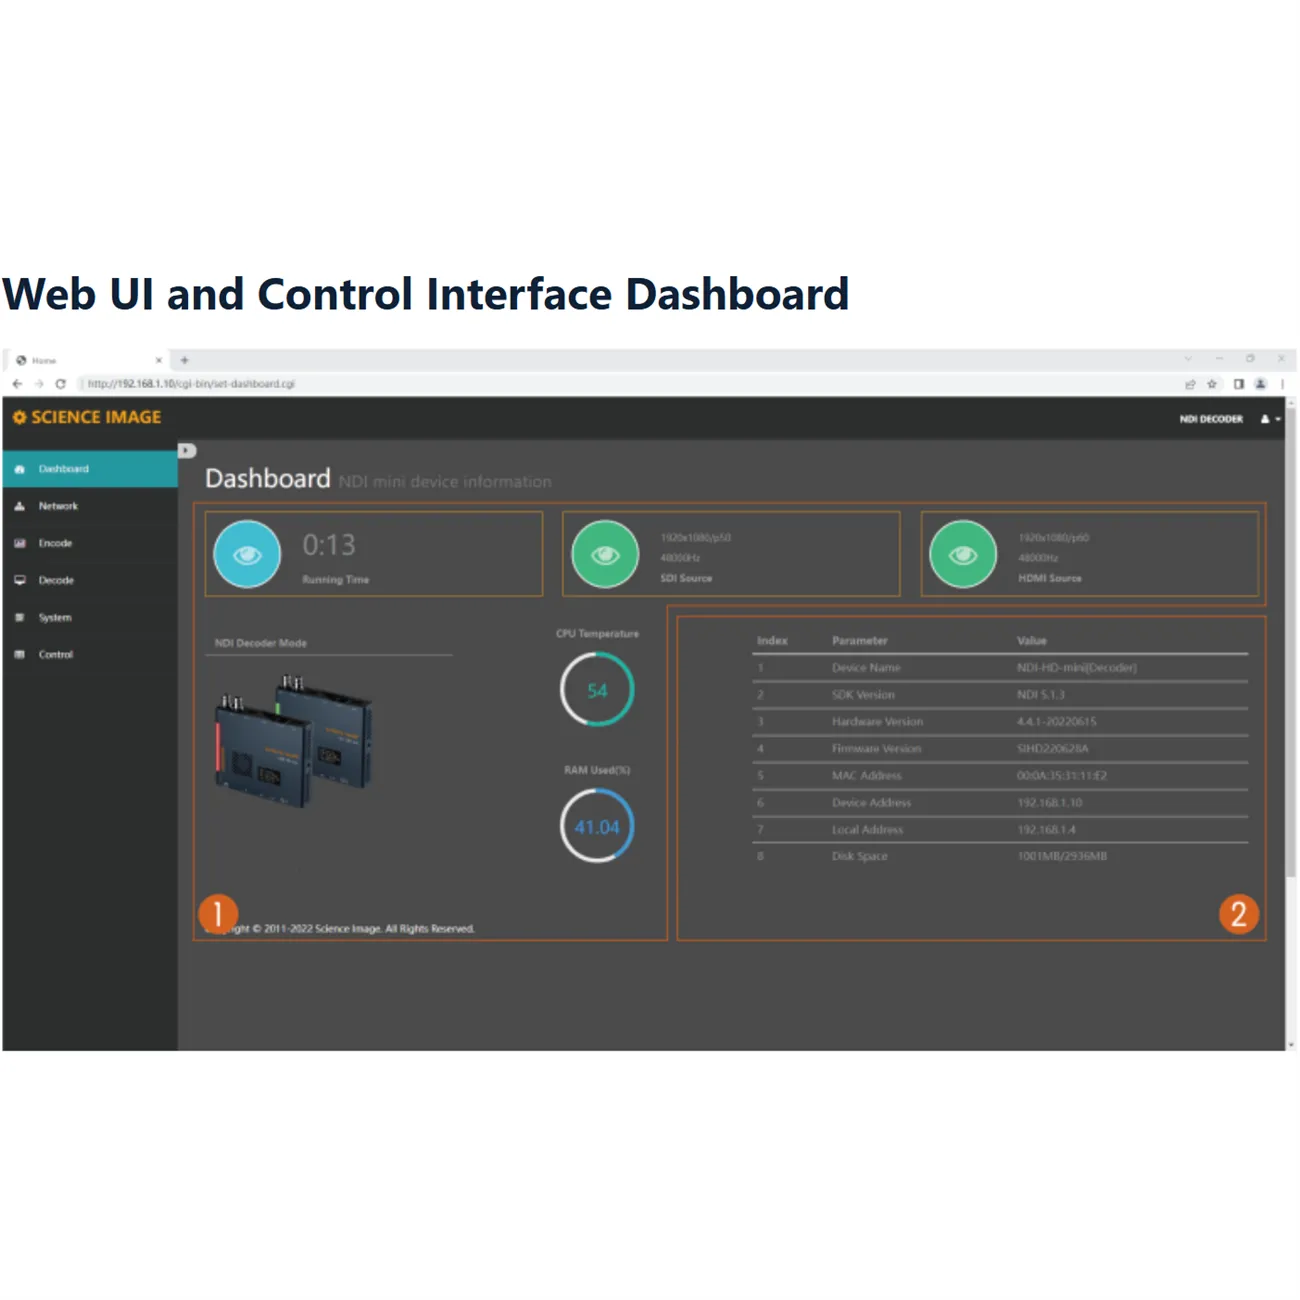
Task: Go to Decode section in sidebar
Action: coord(56,580)
